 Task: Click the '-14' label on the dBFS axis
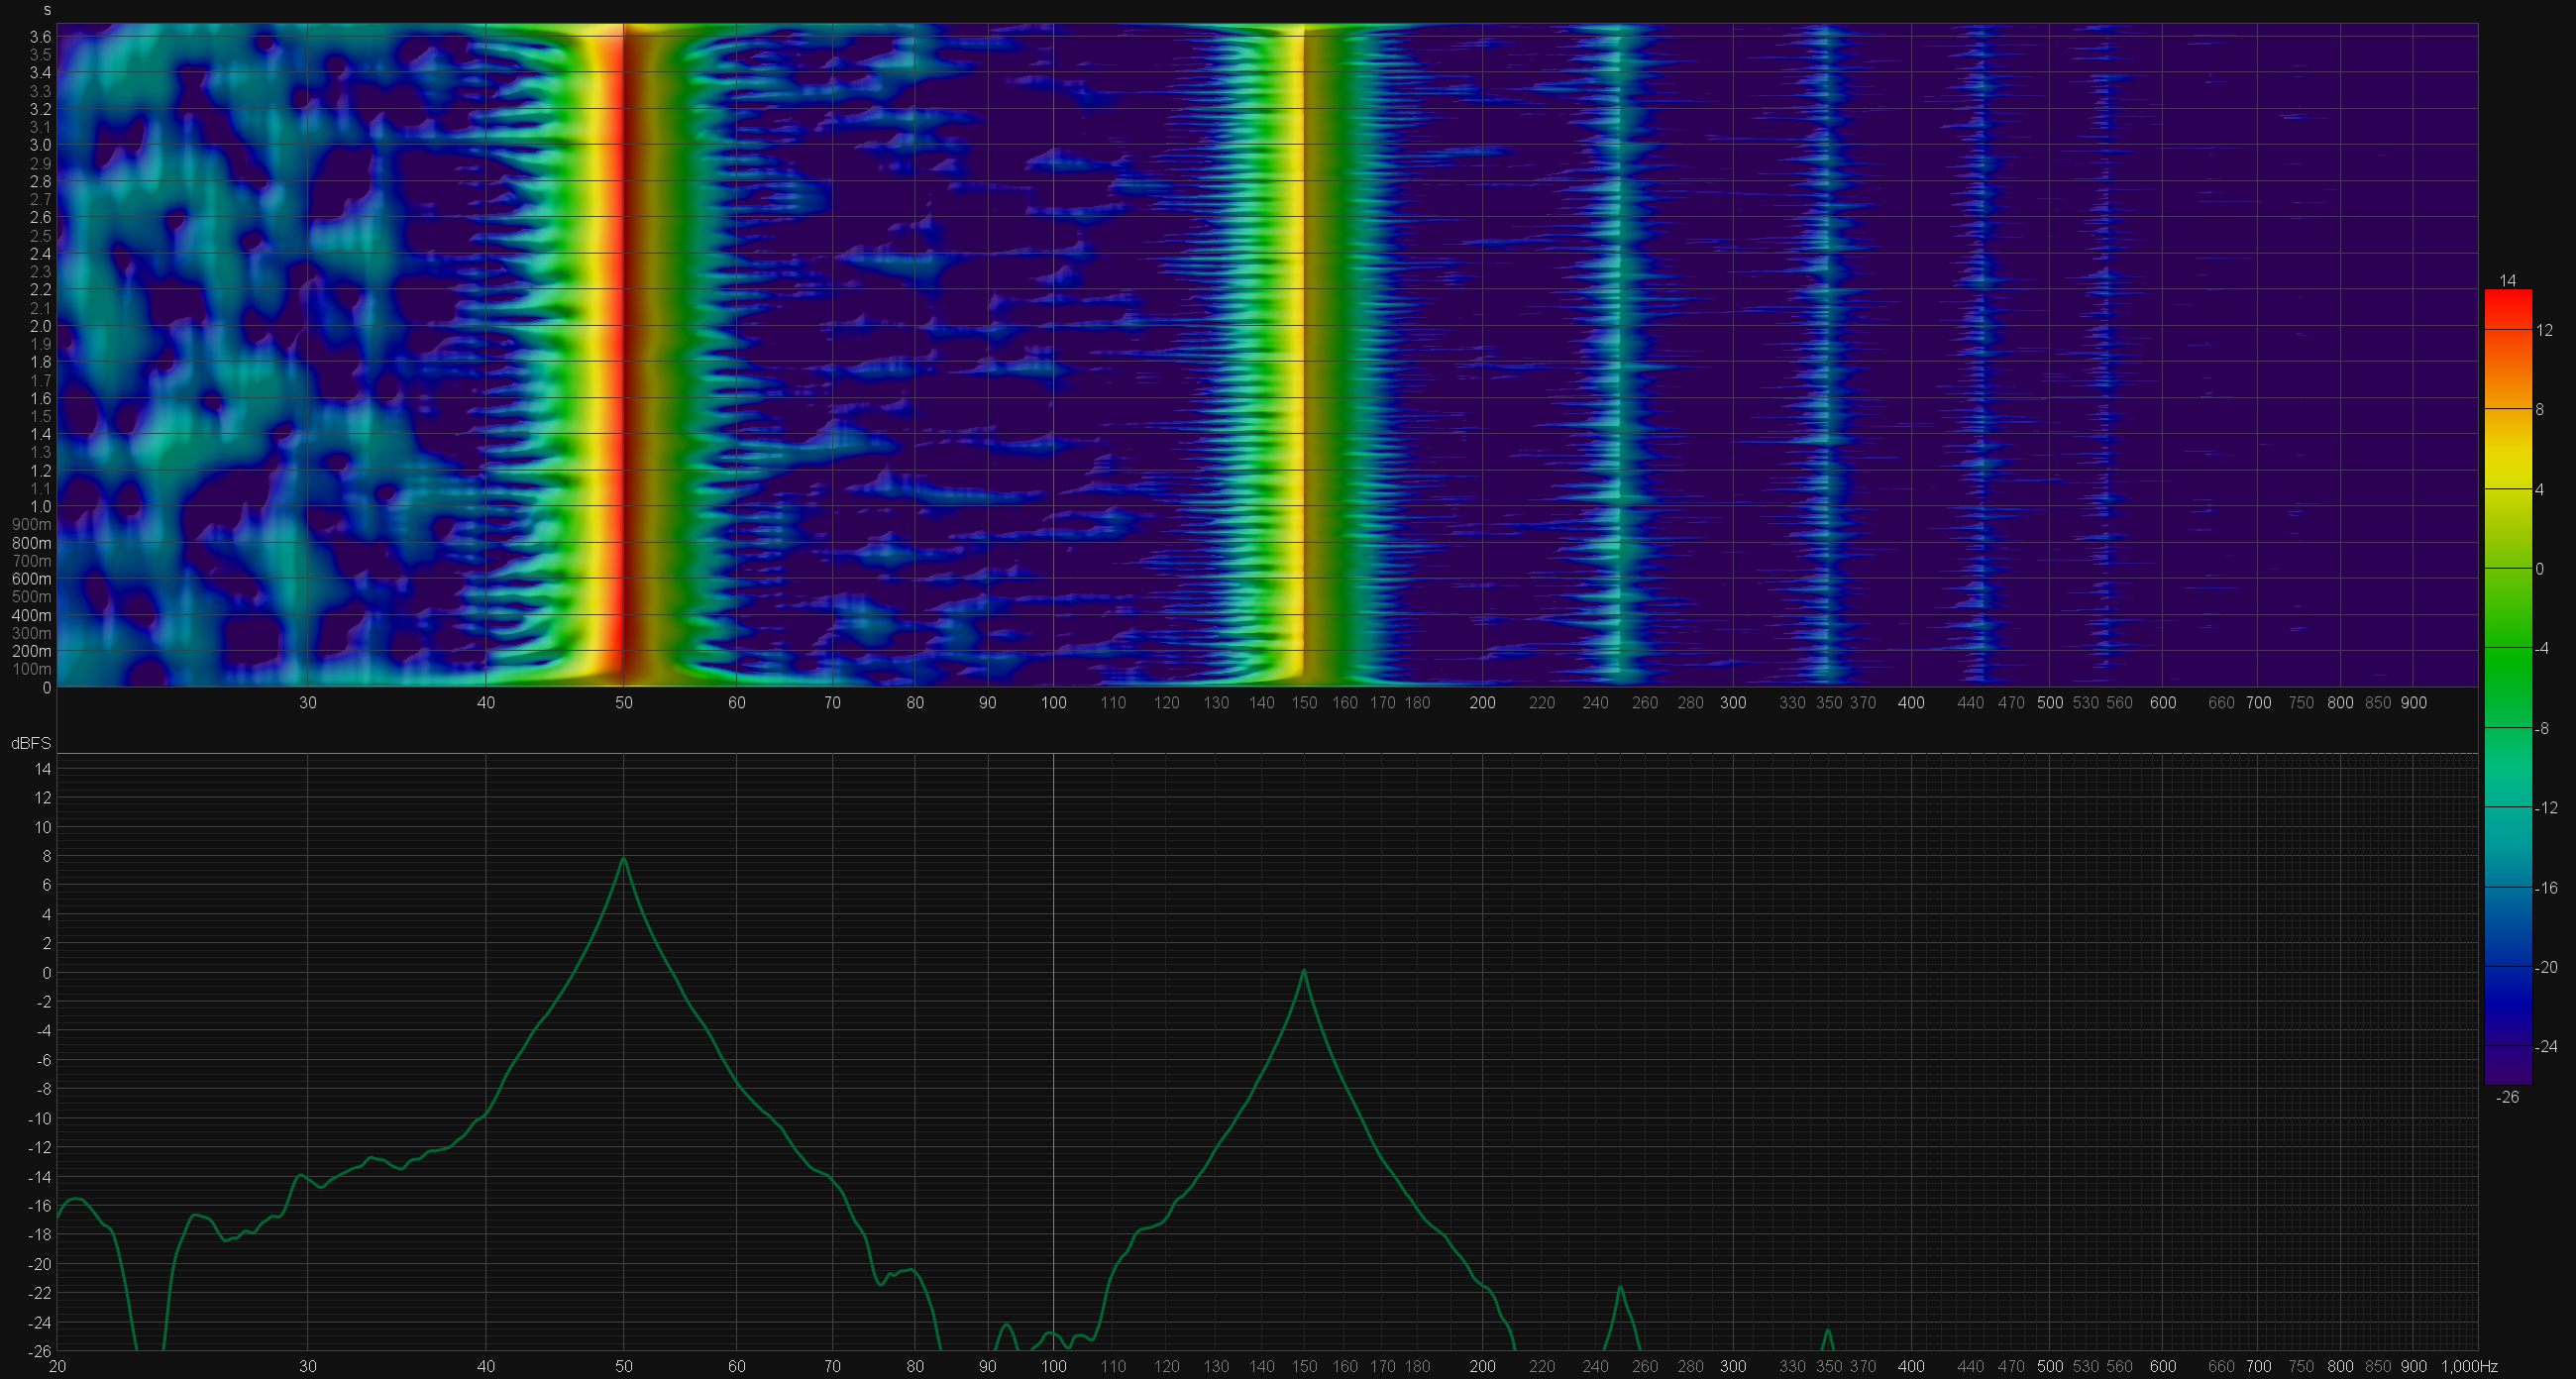tap(40, 1177)
